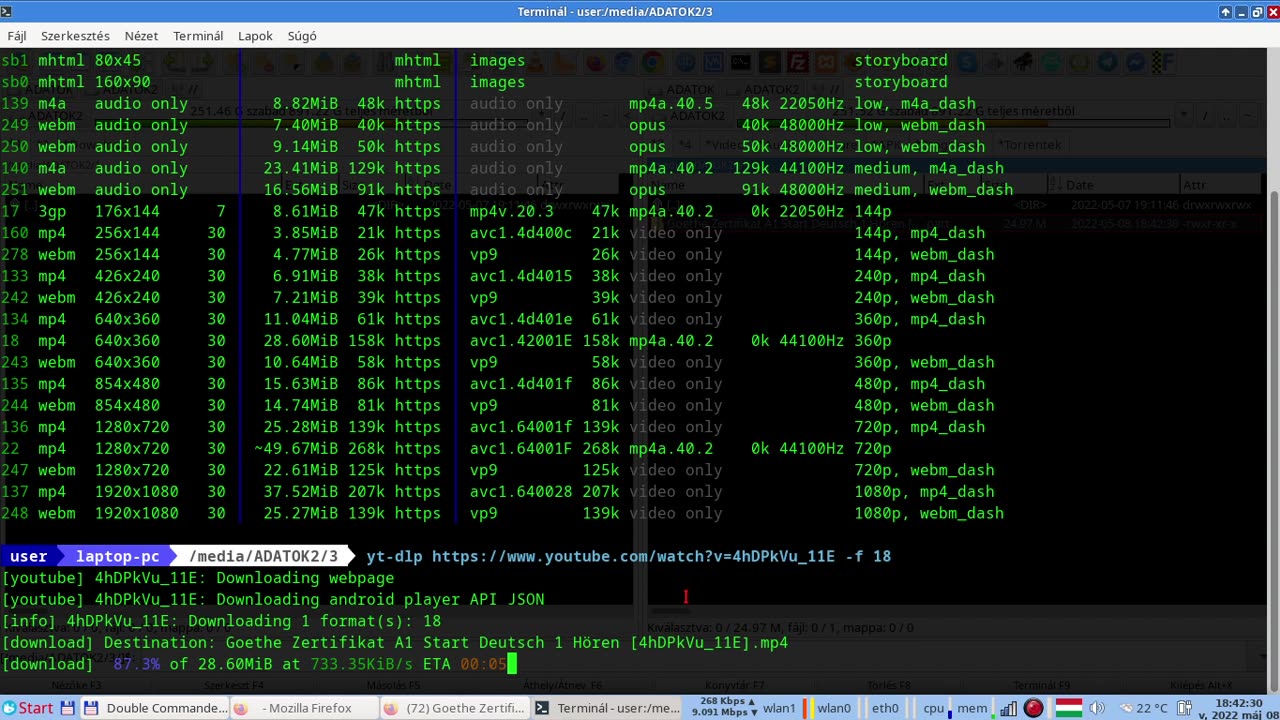The width and height of the screenshot is (1280, 720).
Task: Click the '22050Hz' value in the 3gp row
Action: [x=811, y=211]
